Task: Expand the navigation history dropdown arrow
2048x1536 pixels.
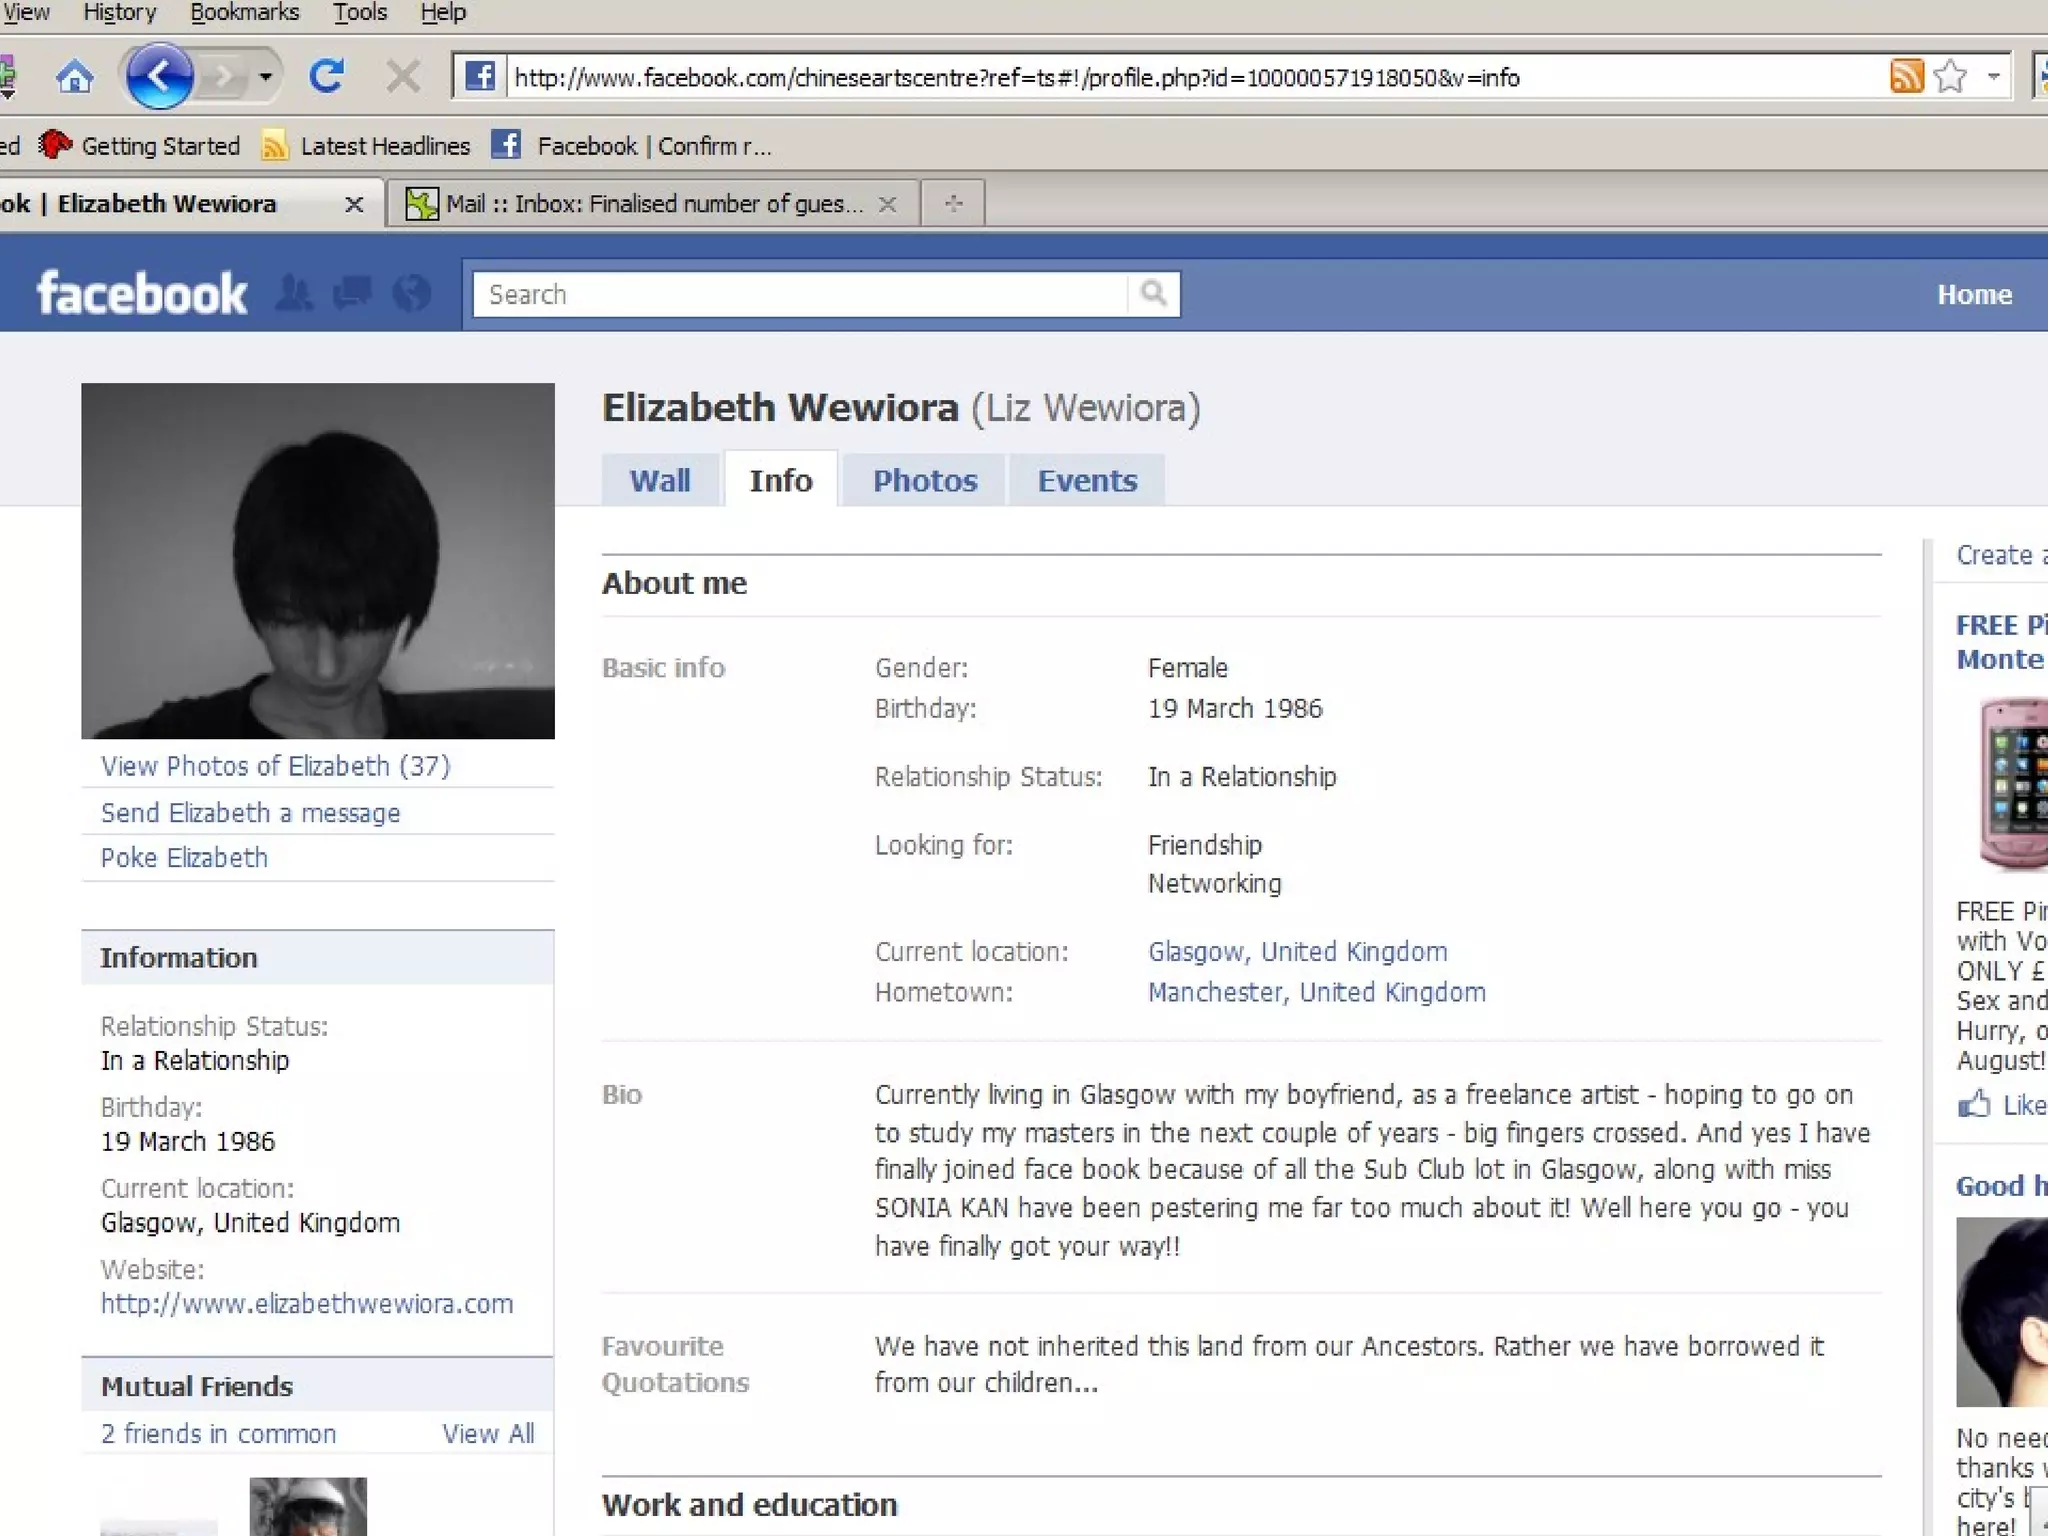Action: [265, 76]
